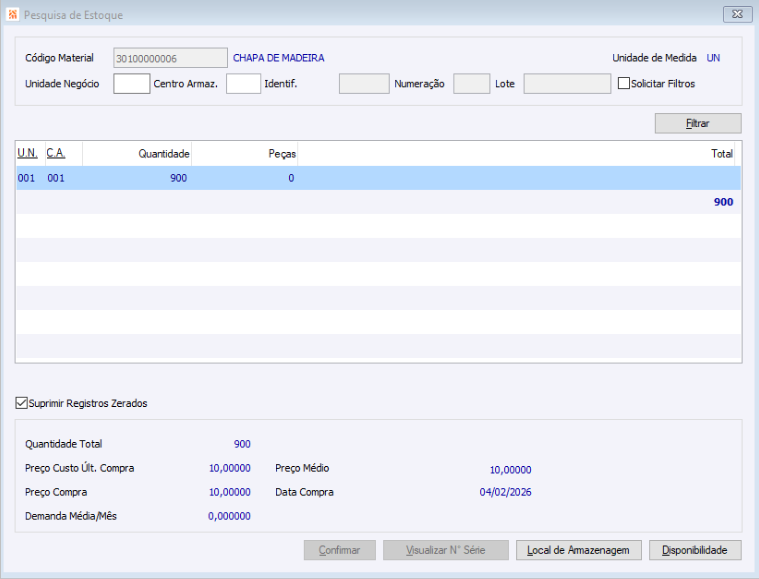Click the Identif. input field
759x579 pixels.
coord(364,83)
